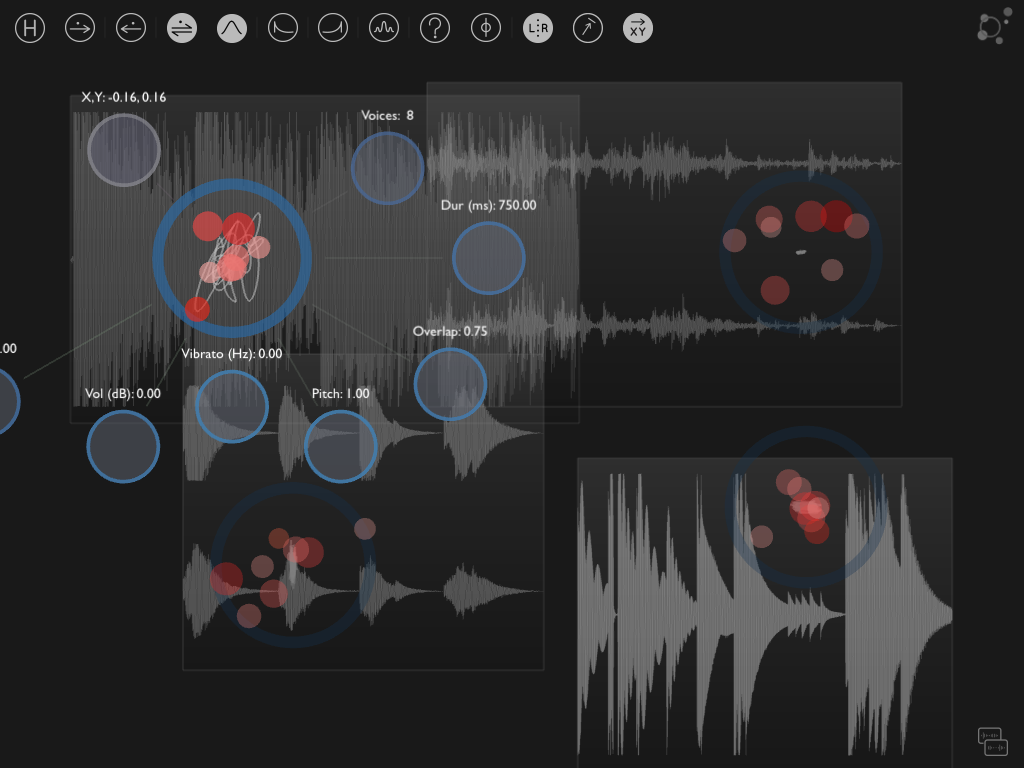Click the X,Y position parameter circle
The image size is (1024, 768).
(x=124, y=150)
